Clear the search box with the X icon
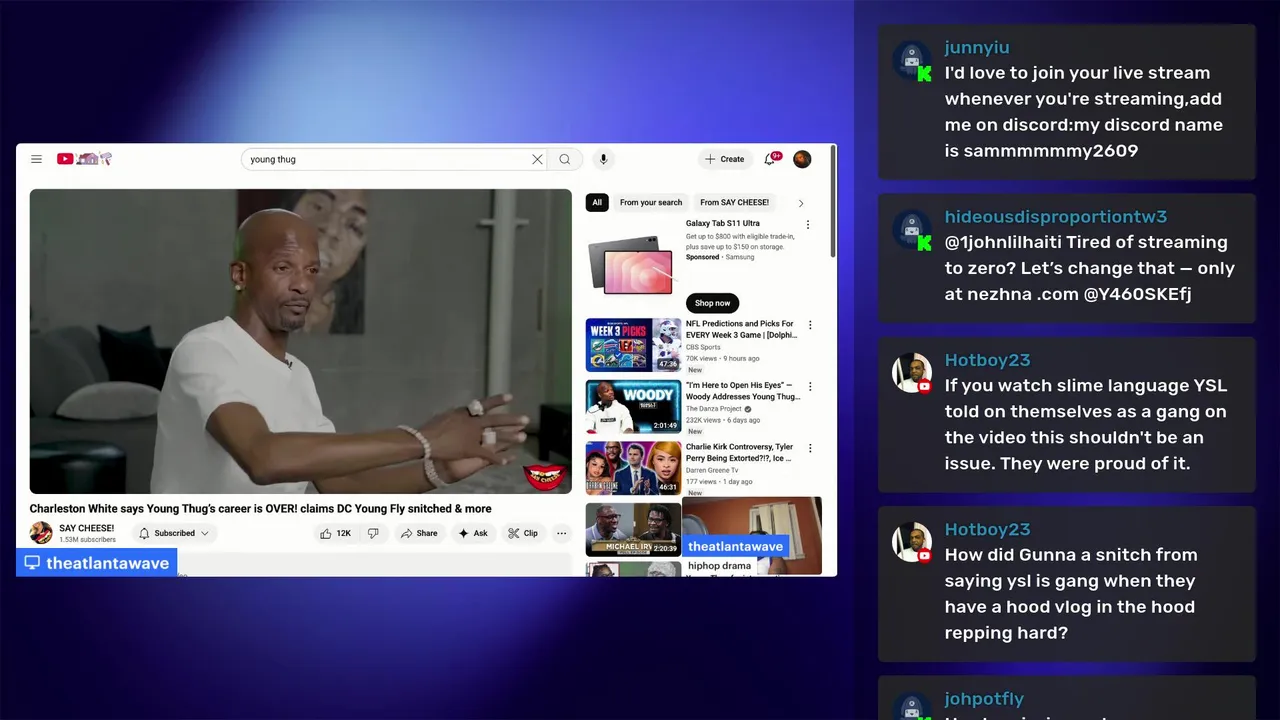1280x720 pixels. [x=537, y=159]
